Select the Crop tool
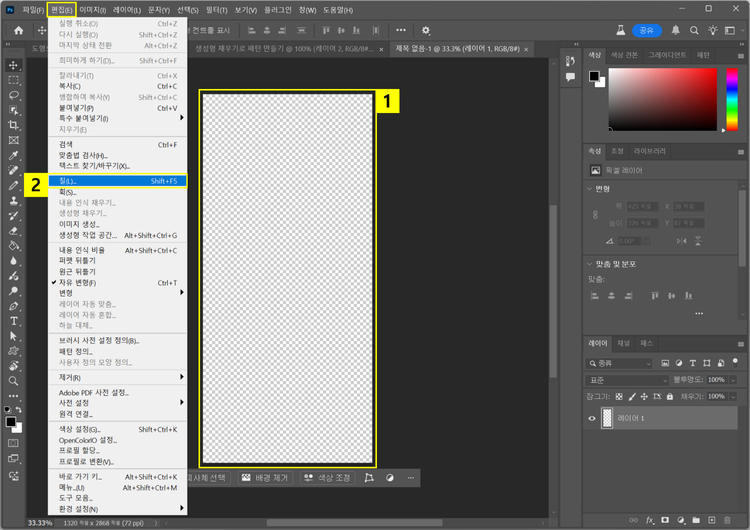Viewport: 750px width, 530px height. pyautogui.click(x=14, y=125)
